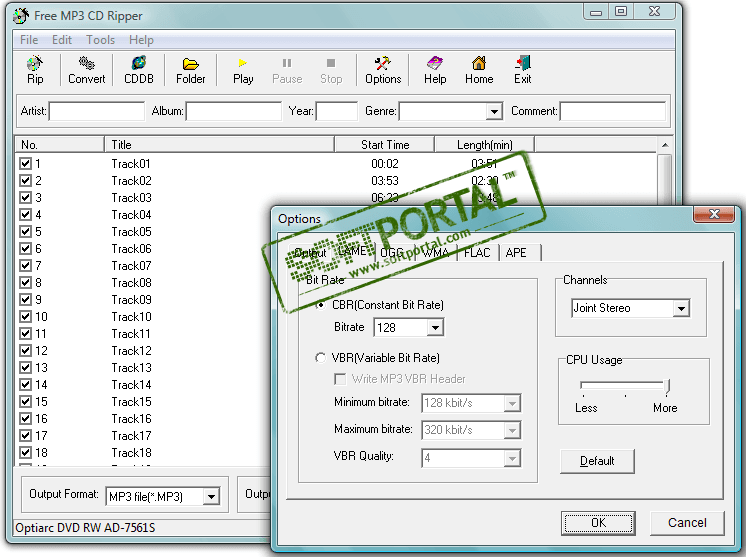Expand the Output Format dropdown

[x=211, y=497]
